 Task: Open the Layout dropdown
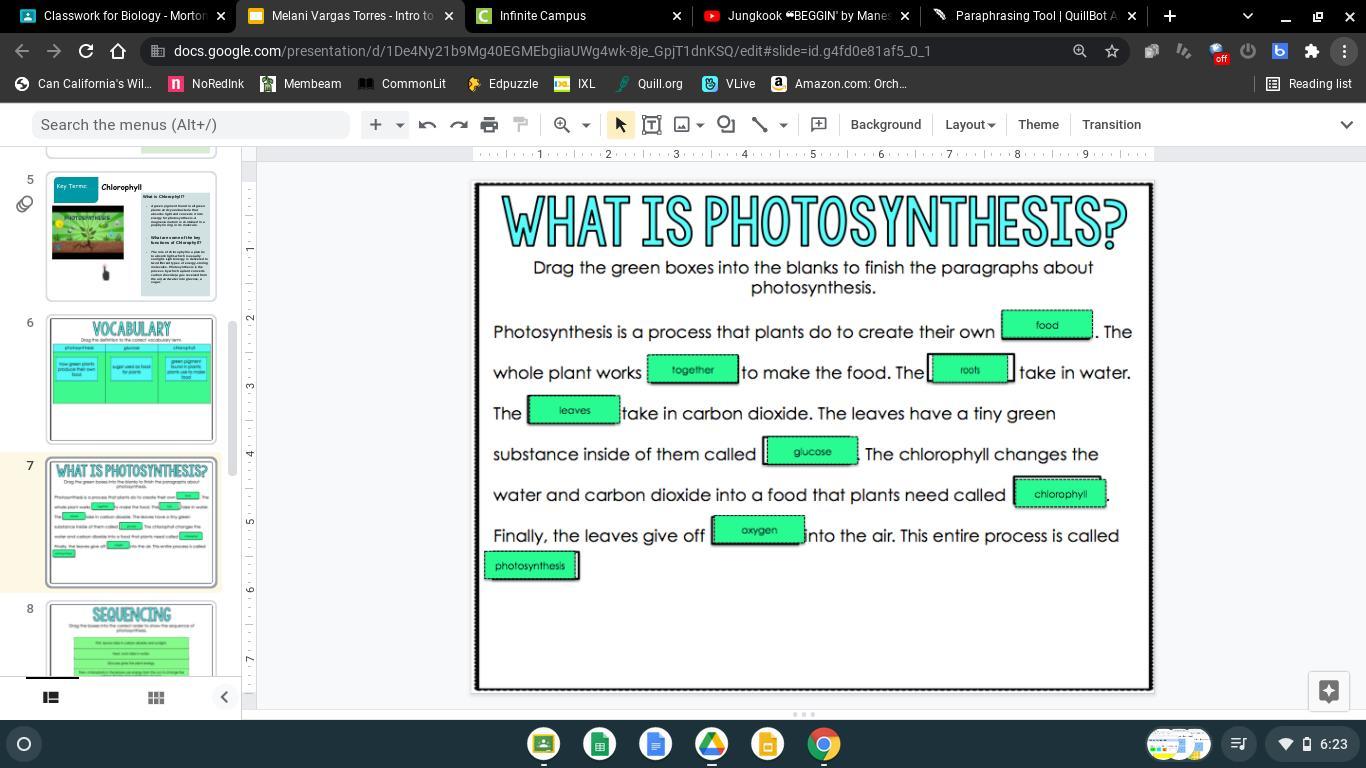pyautogui.click(x=970, y=125)
